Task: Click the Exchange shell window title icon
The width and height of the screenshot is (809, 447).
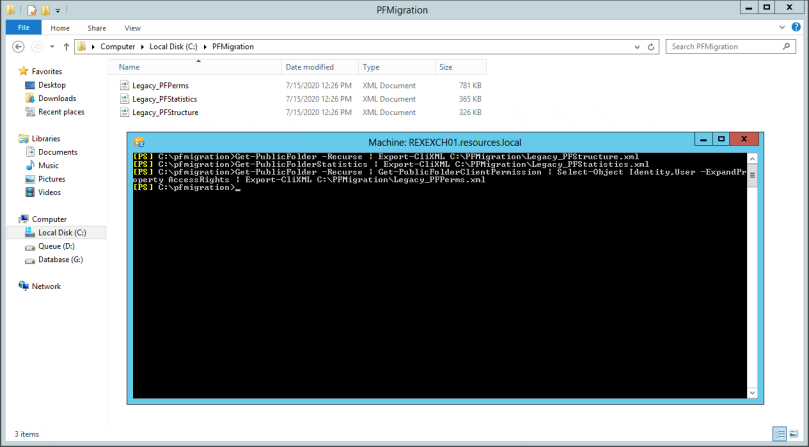Action: (x=139, y=142)
